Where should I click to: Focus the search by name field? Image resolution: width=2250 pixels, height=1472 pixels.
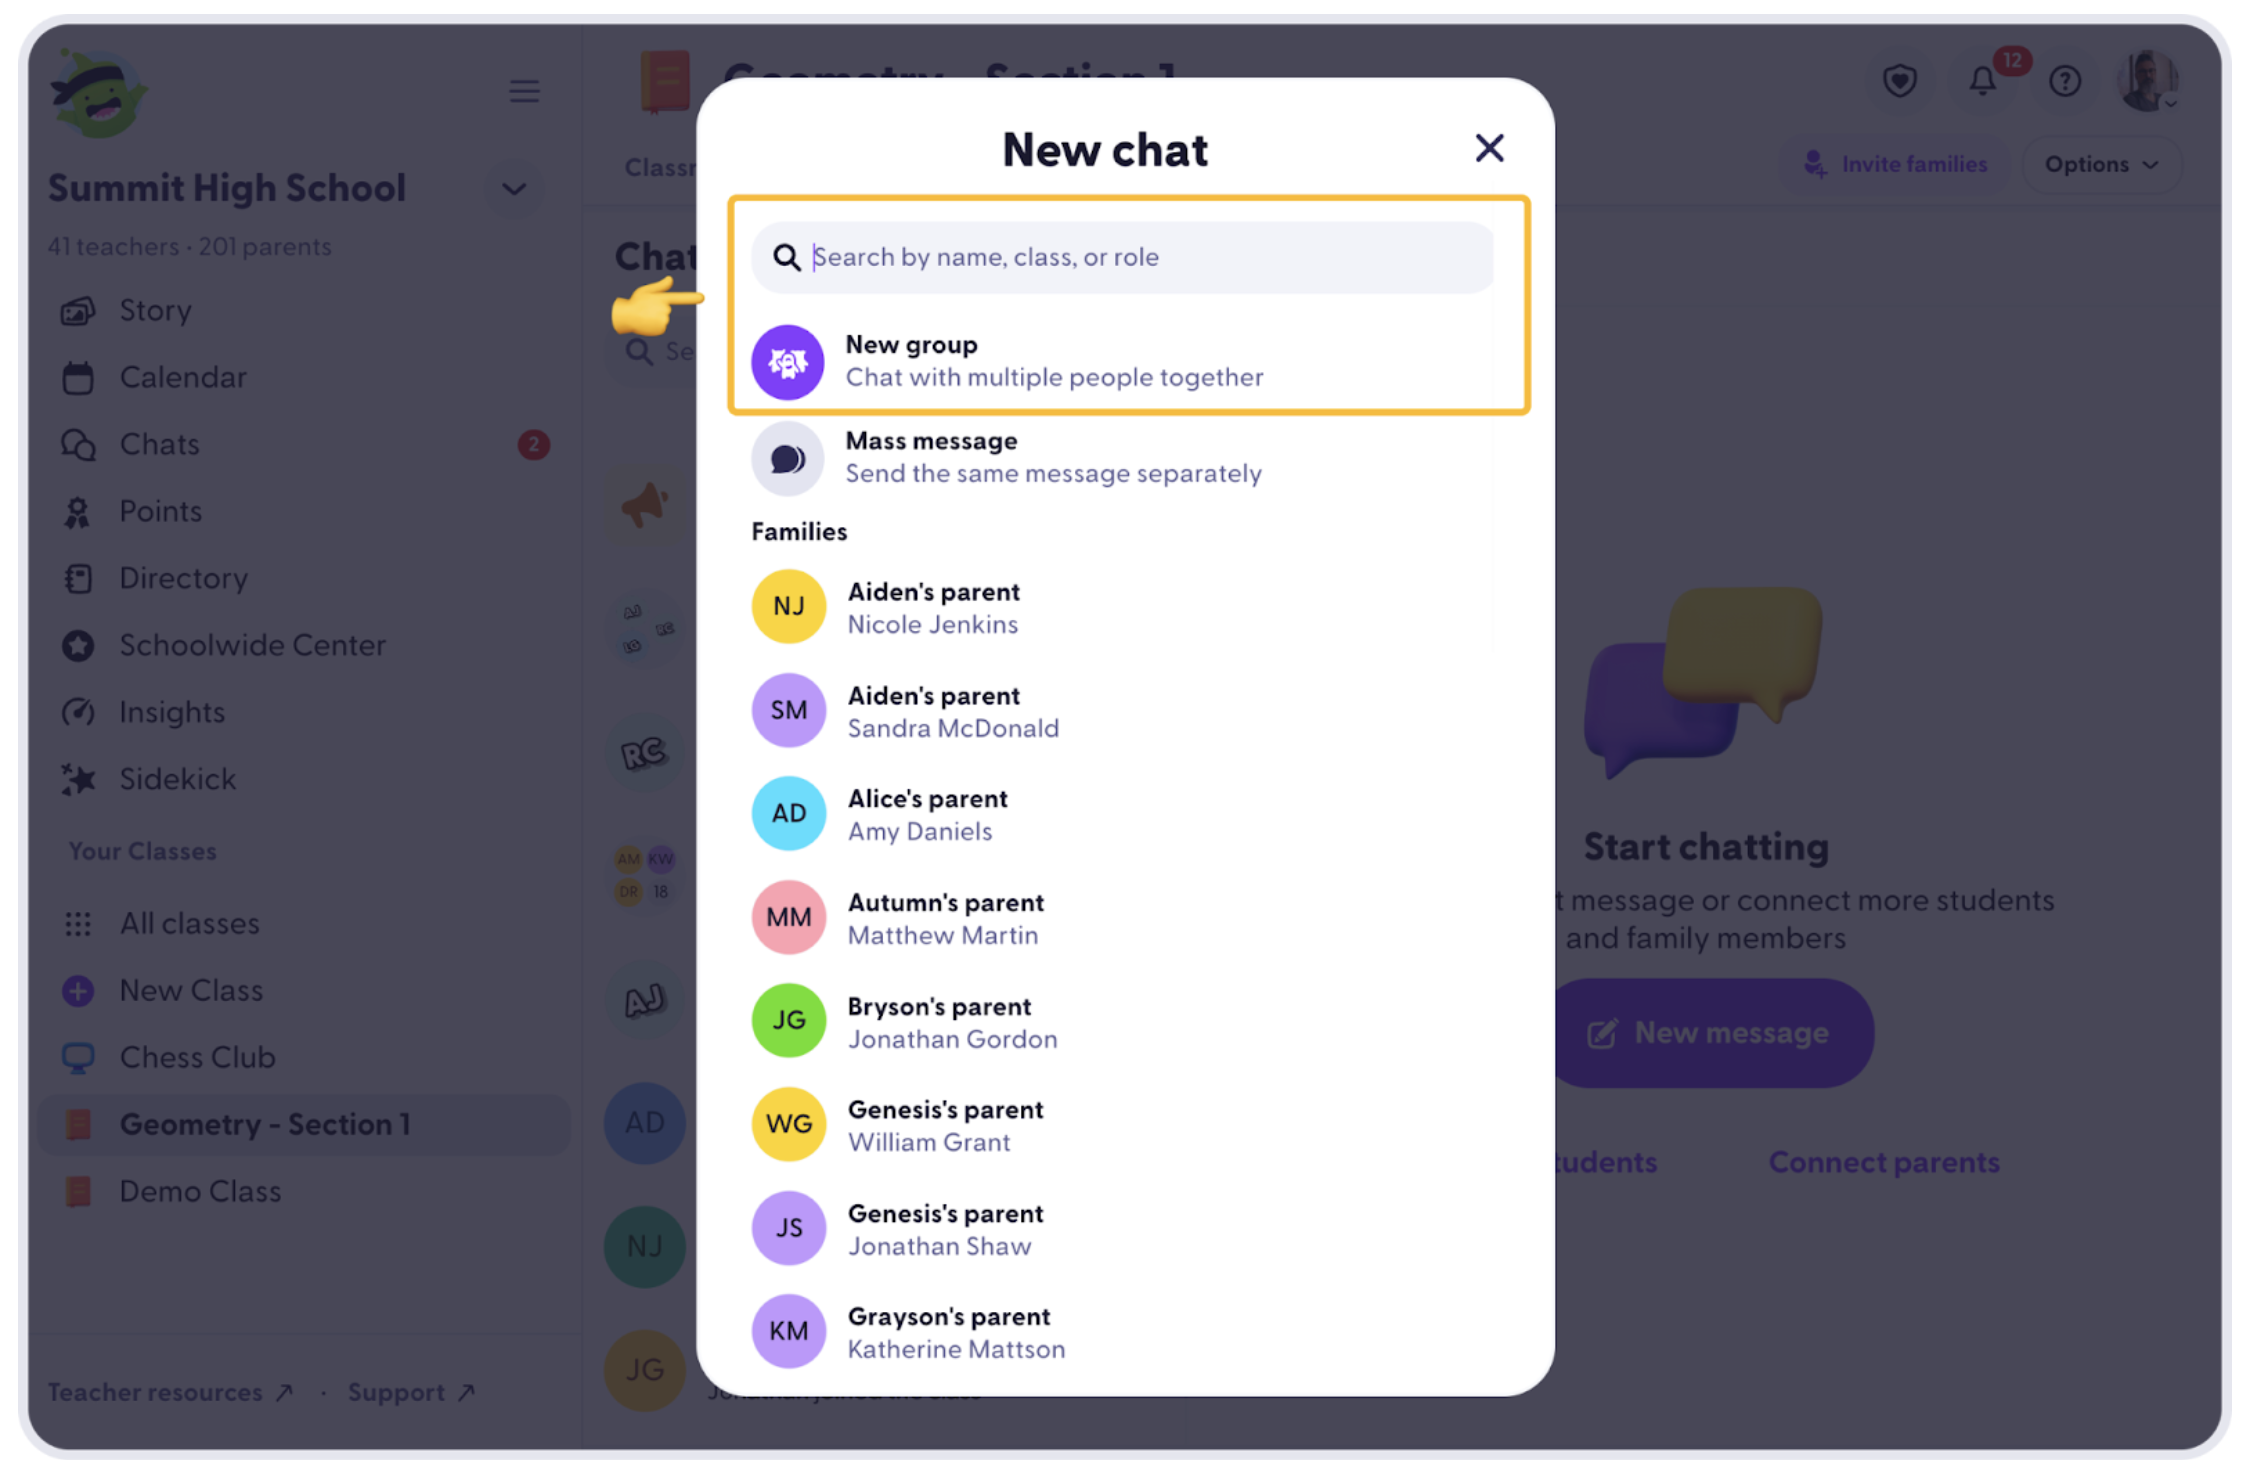[x=1122, y=257]
